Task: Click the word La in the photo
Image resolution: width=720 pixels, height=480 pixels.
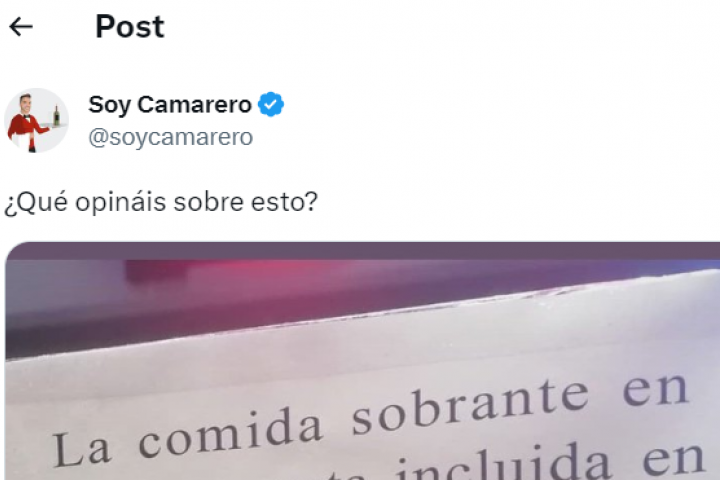Action: [x=82, y=448]
